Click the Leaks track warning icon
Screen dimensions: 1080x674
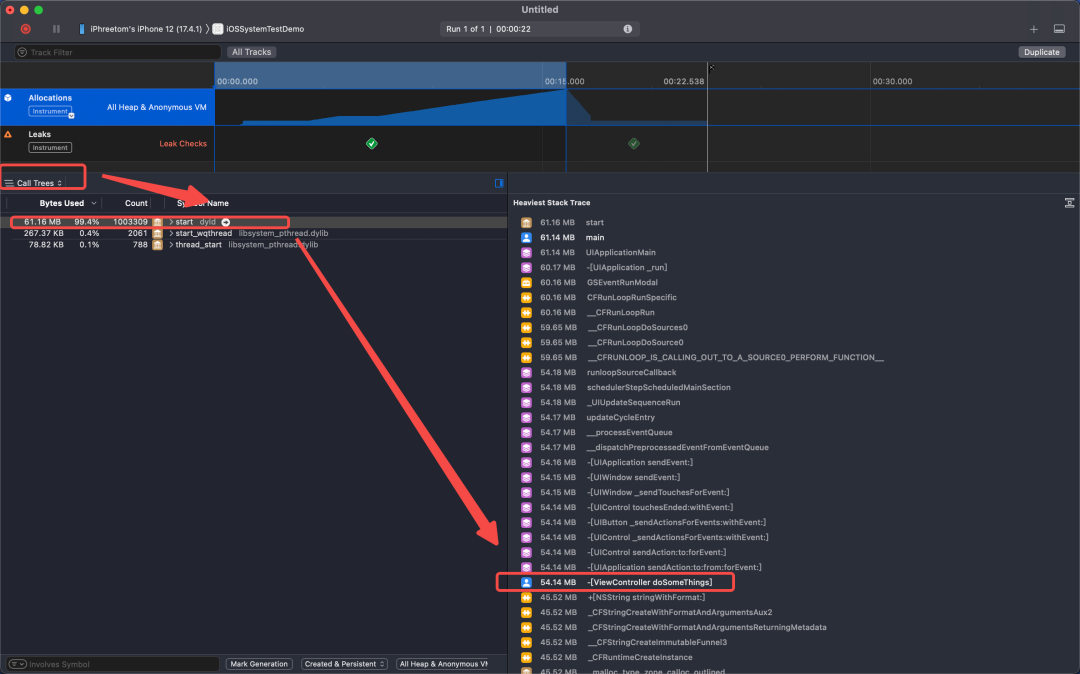[8, 134]
